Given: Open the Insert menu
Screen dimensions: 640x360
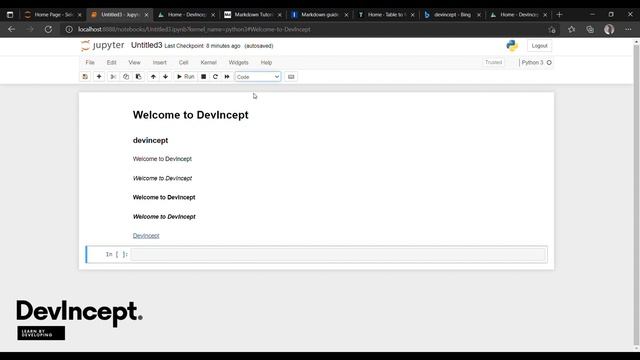Looking at the screenshot, I should (x=160, y=62).
